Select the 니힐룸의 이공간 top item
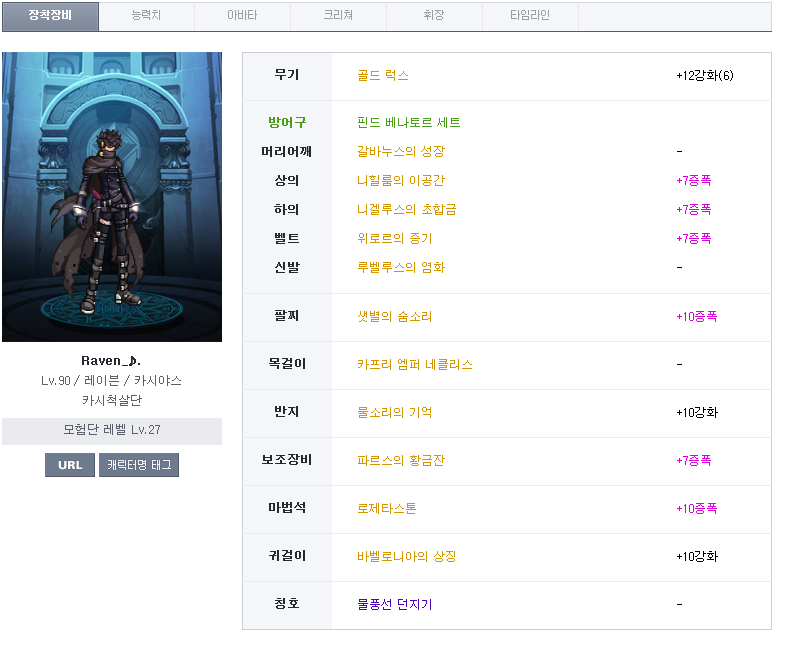Image resolution: width=791 pixels, height=659 pixels. pyautogui.click(x=401, y=181)
